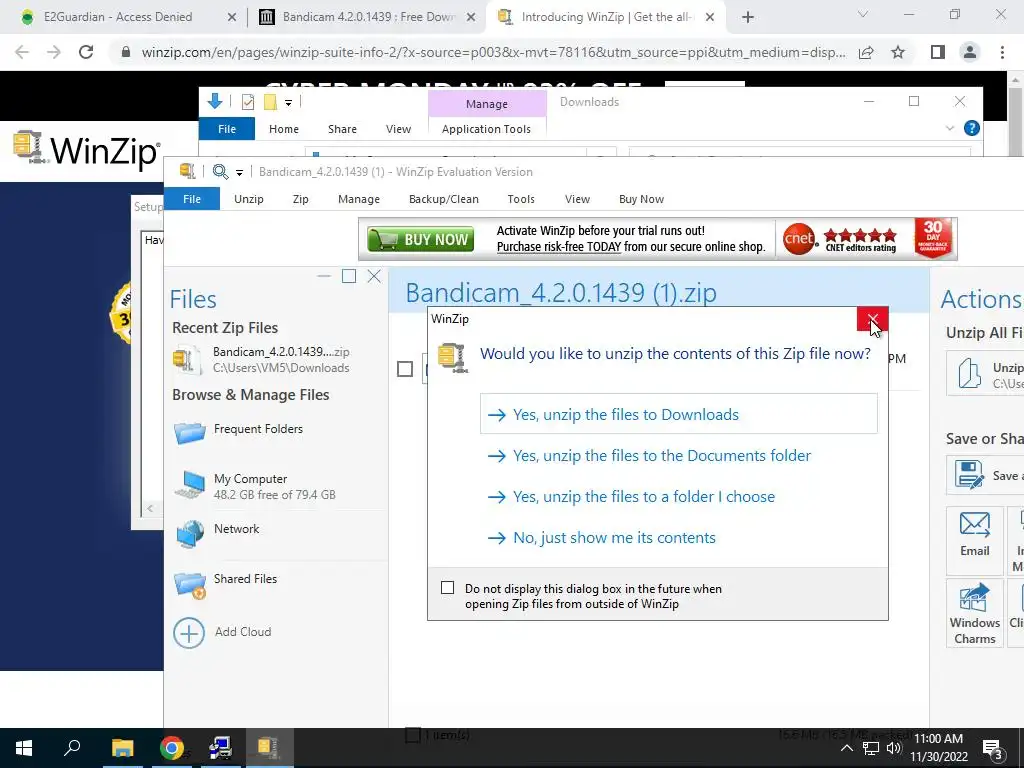This screenshot has width=1024, height=768.
Task: Bookmark this page with star icon
Action: 898,52
